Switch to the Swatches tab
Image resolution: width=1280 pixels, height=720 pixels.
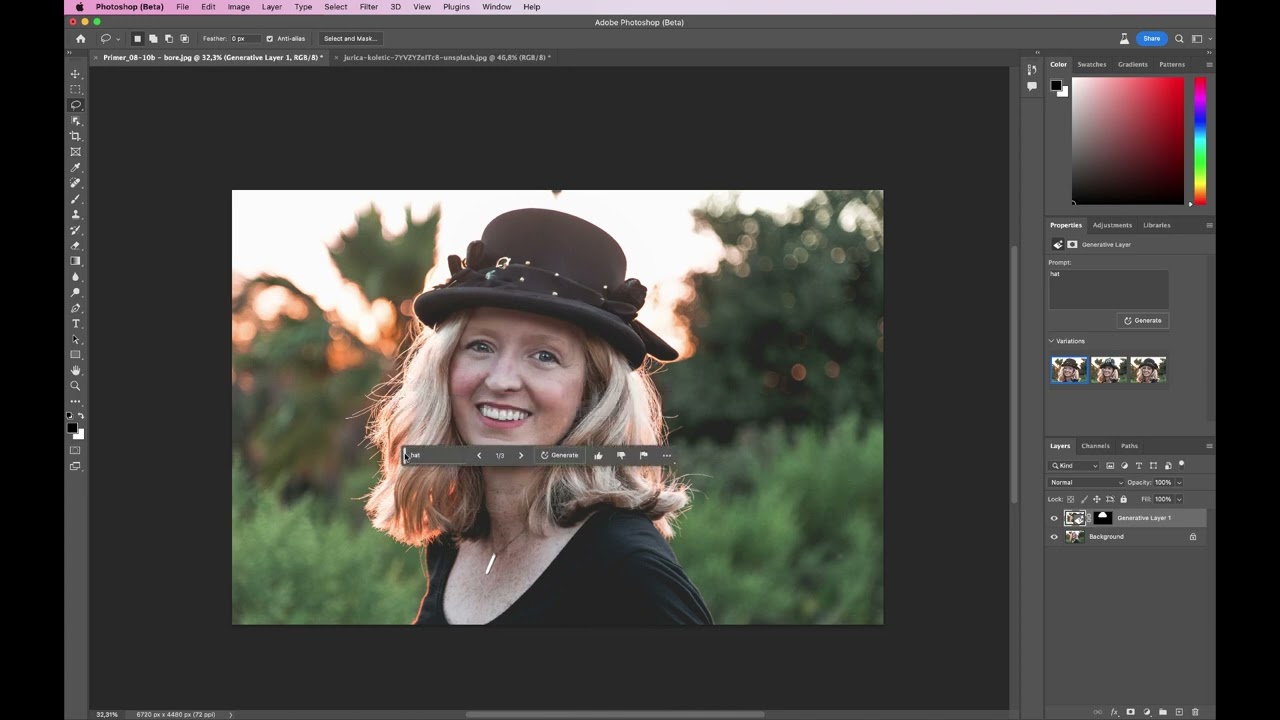tap(1092, 64)
